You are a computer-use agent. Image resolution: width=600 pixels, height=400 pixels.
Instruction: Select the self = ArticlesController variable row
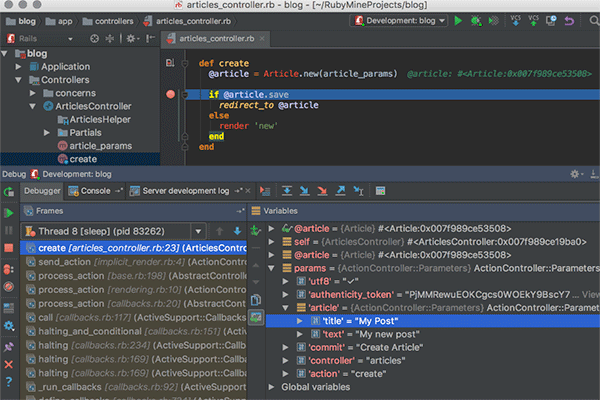click(x=433, y=242)
